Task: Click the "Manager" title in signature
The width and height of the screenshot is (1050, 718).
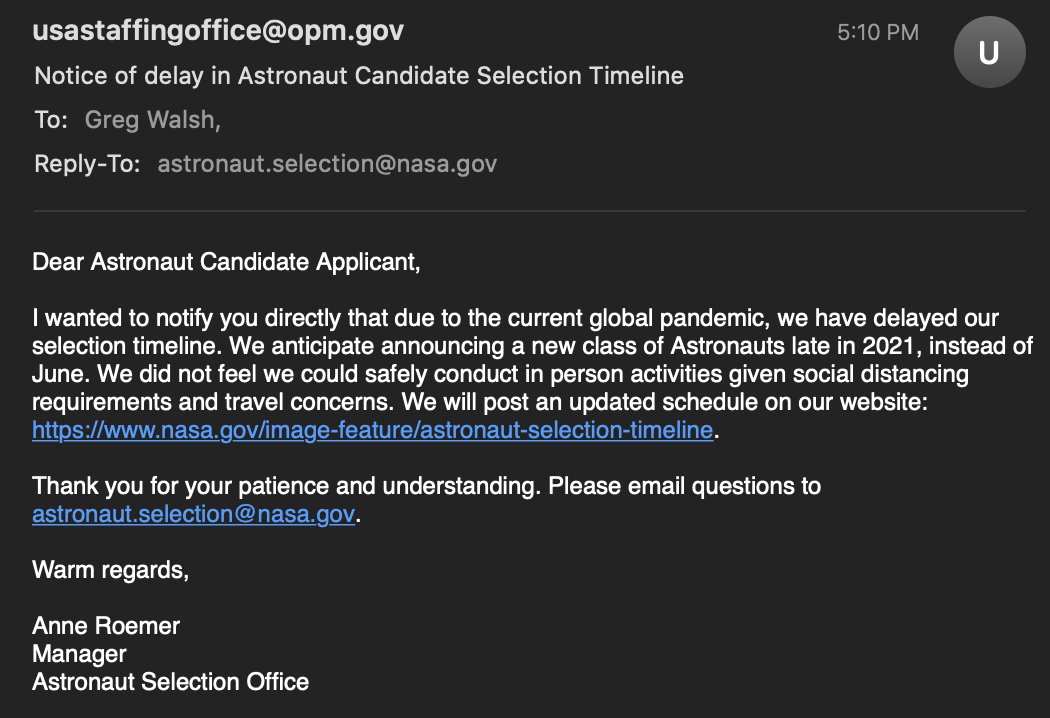Action: tap(79, 654)
